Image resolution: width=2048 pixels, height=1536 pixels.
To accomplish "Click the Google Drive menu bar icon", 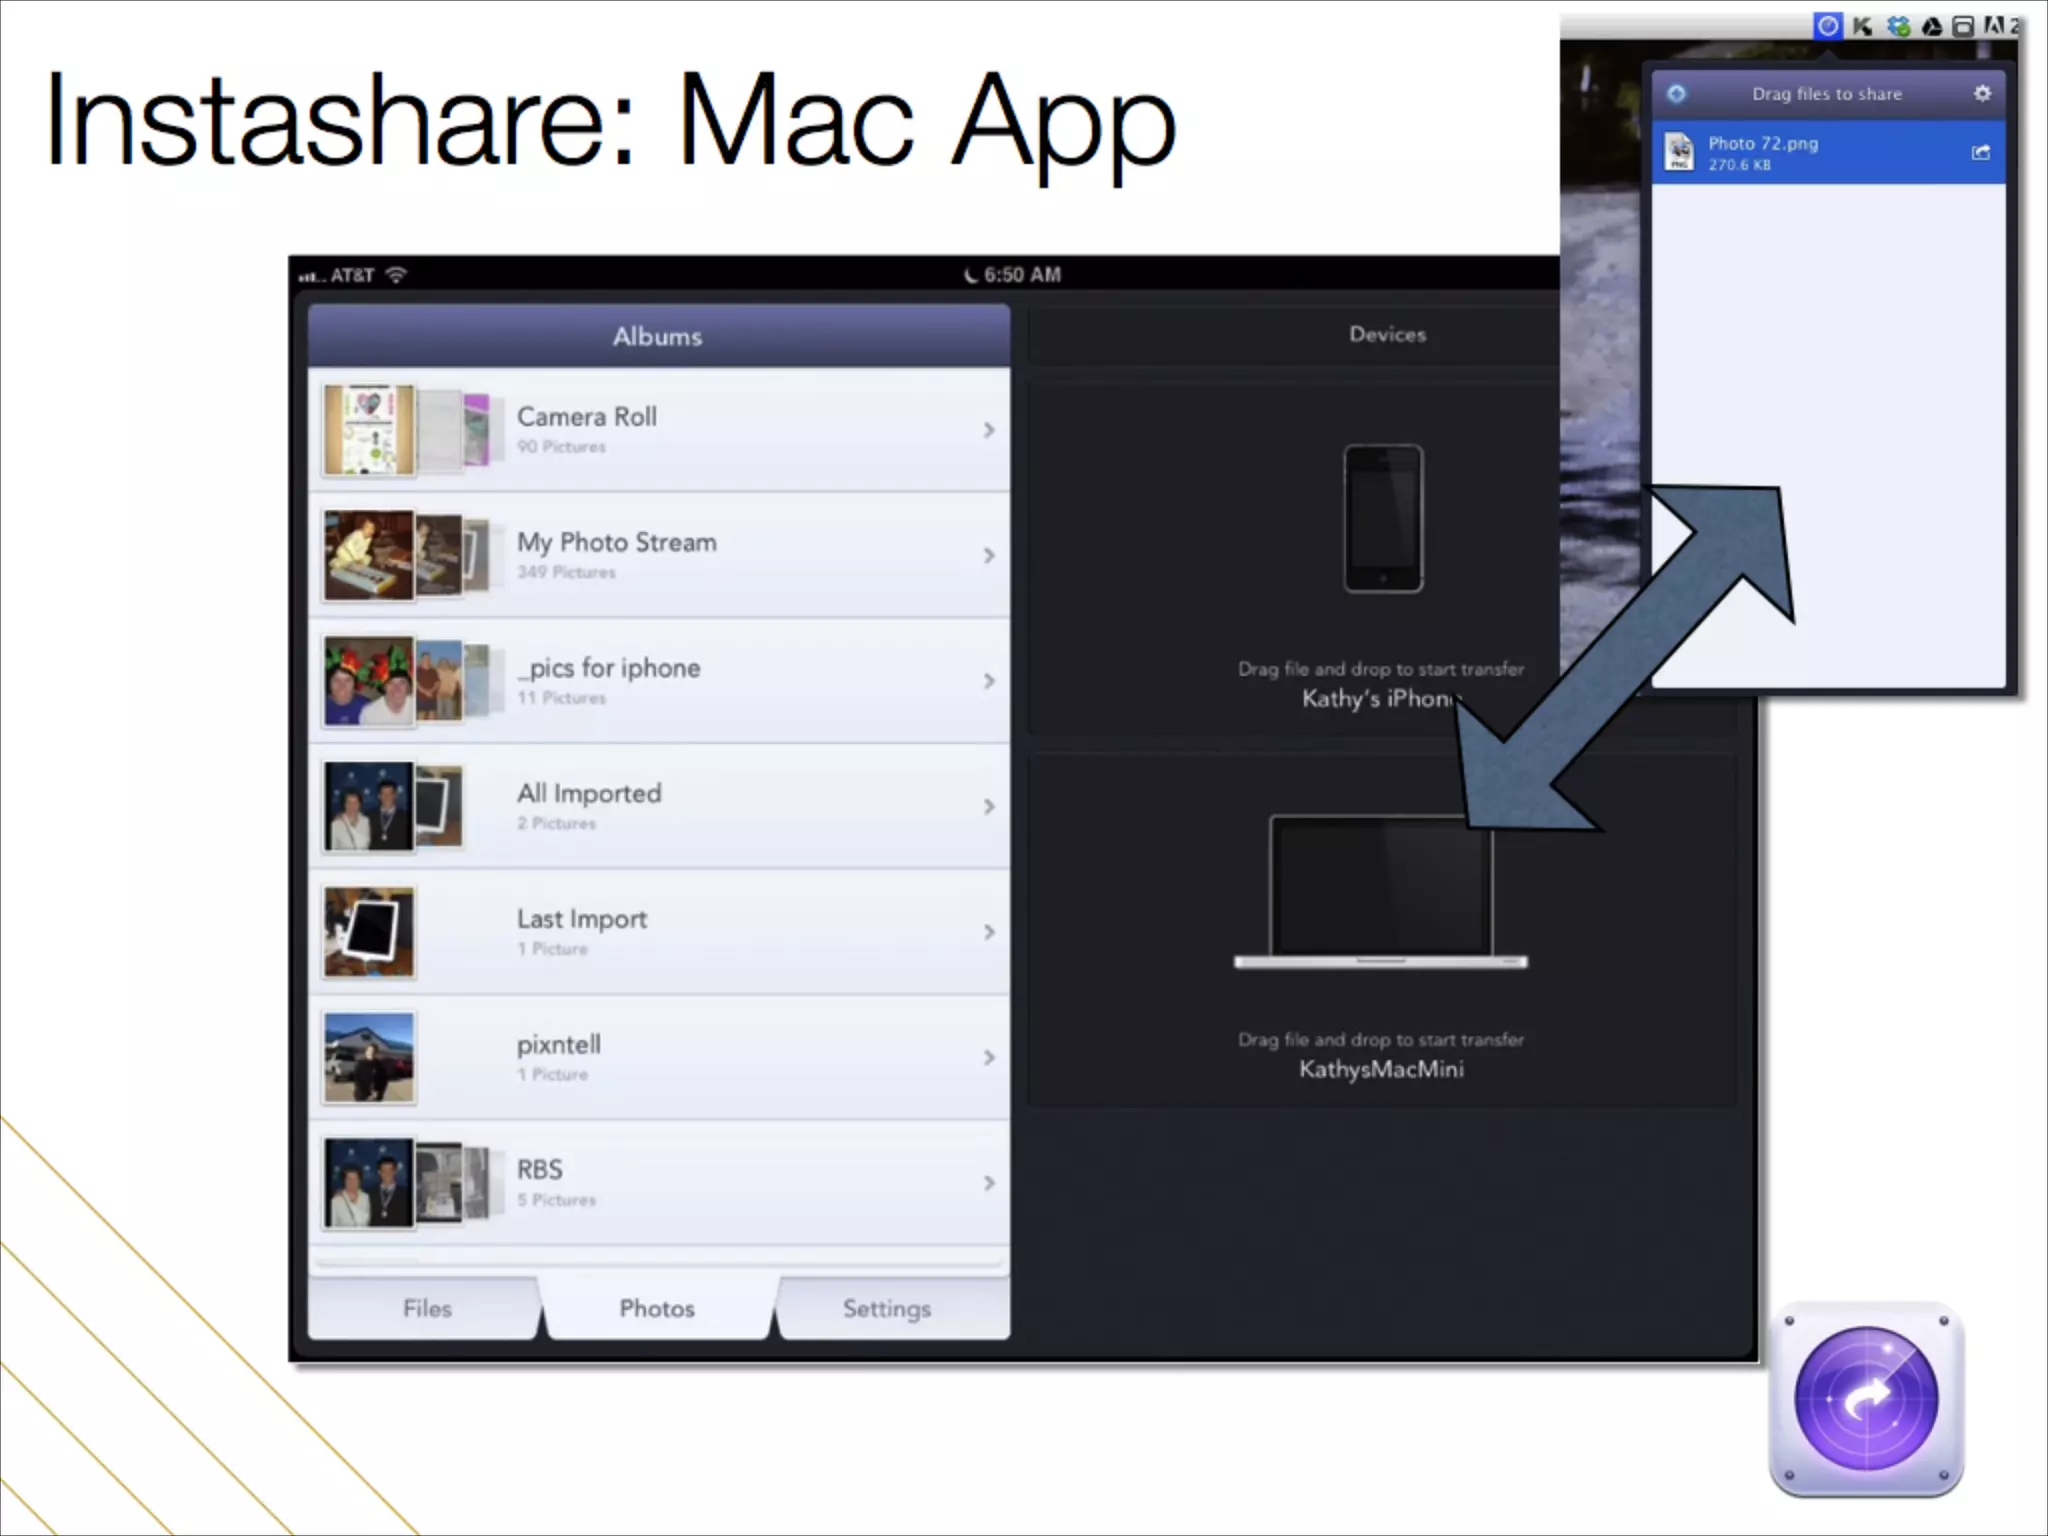I will (1932, 27).
